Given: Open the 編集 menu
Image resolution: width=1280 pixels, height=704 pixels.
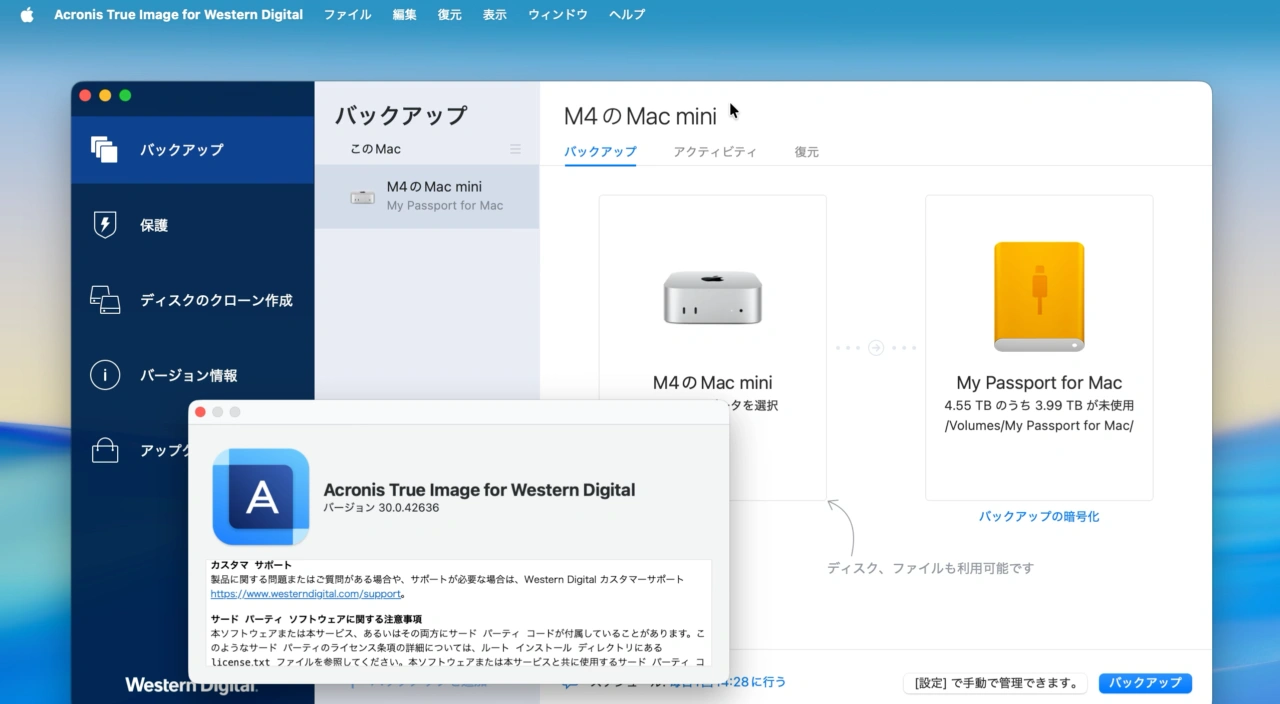Looking at the screenshot, I should [x=405, y=15].
